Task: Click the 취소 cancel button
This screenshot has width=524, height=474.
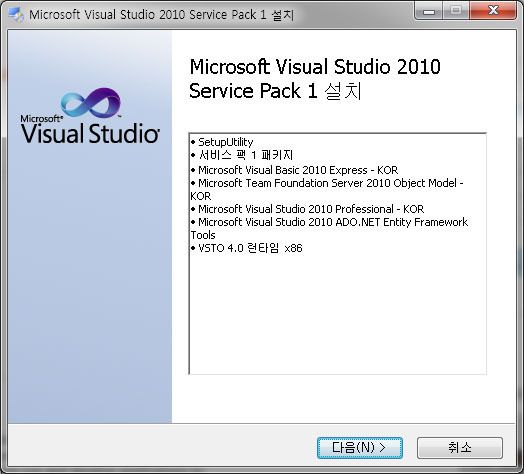Action: pos(460,448)
